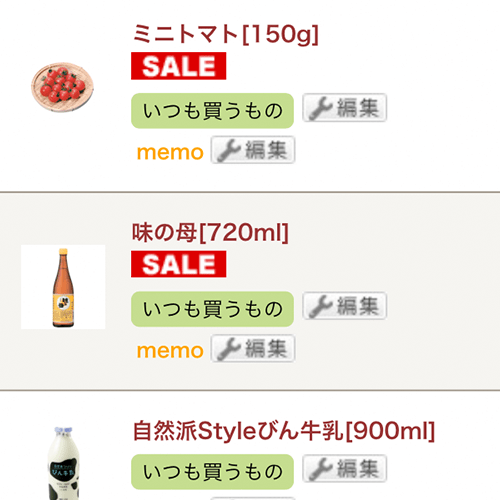Click the 味の母 bottle thumbnail
The height and width of the screenshot is (500, 500).
click(63, 287)
